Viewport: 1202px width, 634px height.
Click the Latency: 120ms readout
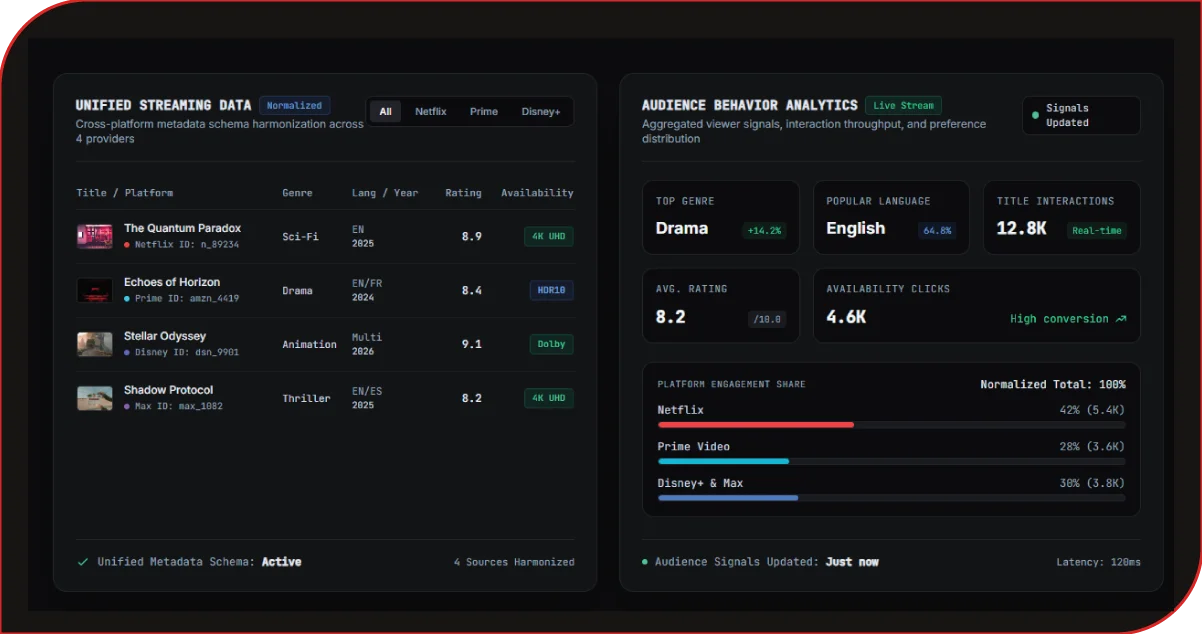[x=1098, y=562]
